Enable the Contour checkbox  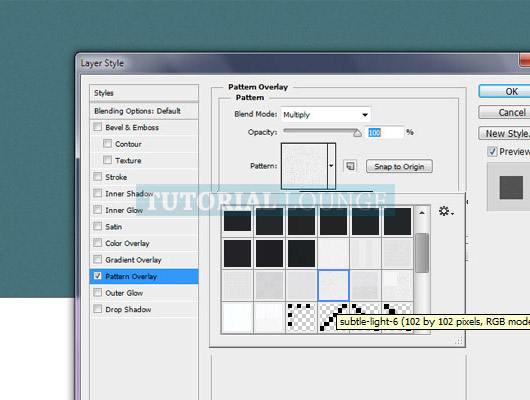(107, 143)
